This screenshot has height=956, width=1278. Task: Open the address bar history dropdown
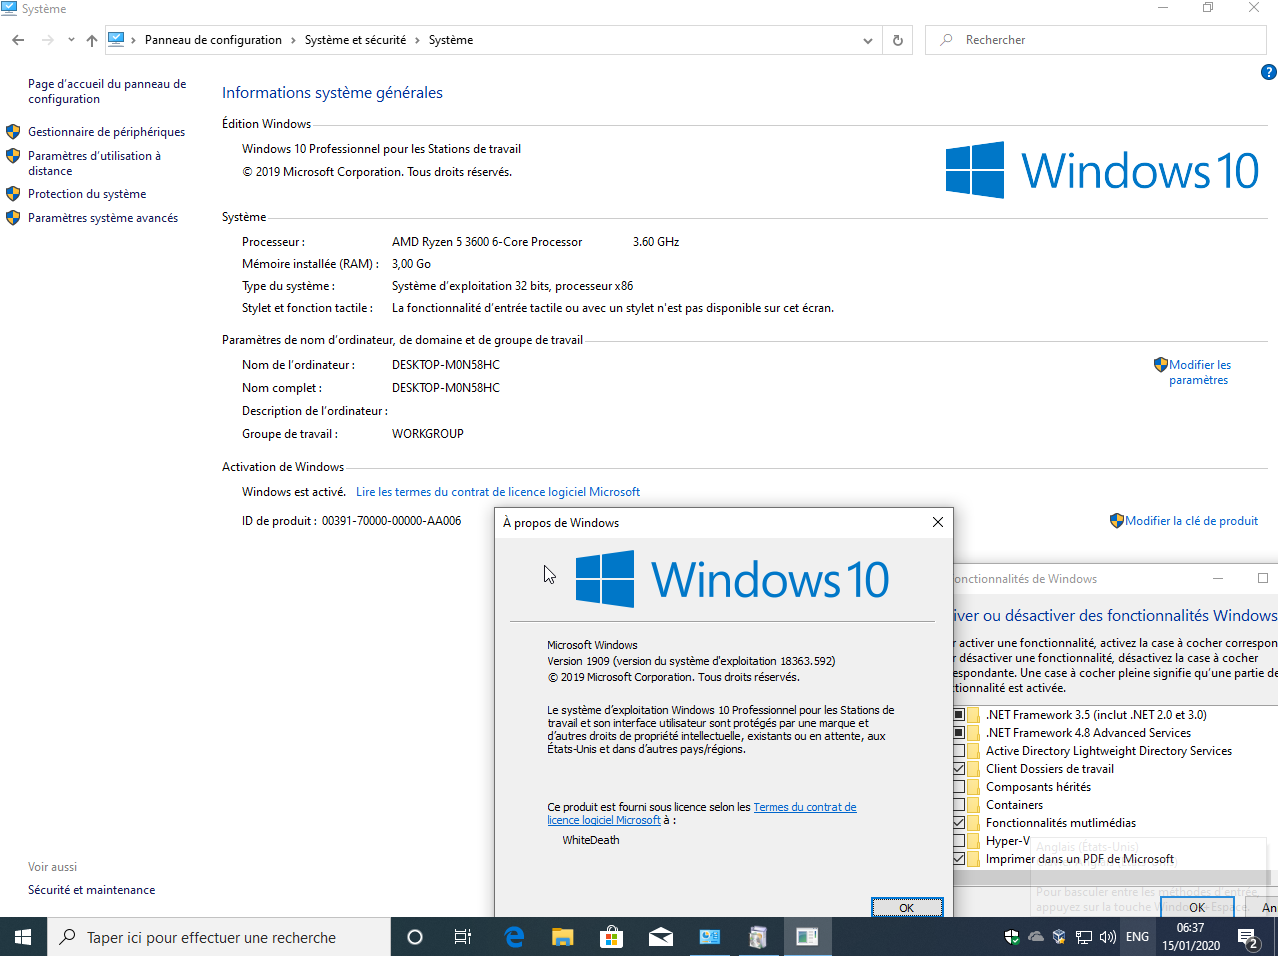(867, 40)
